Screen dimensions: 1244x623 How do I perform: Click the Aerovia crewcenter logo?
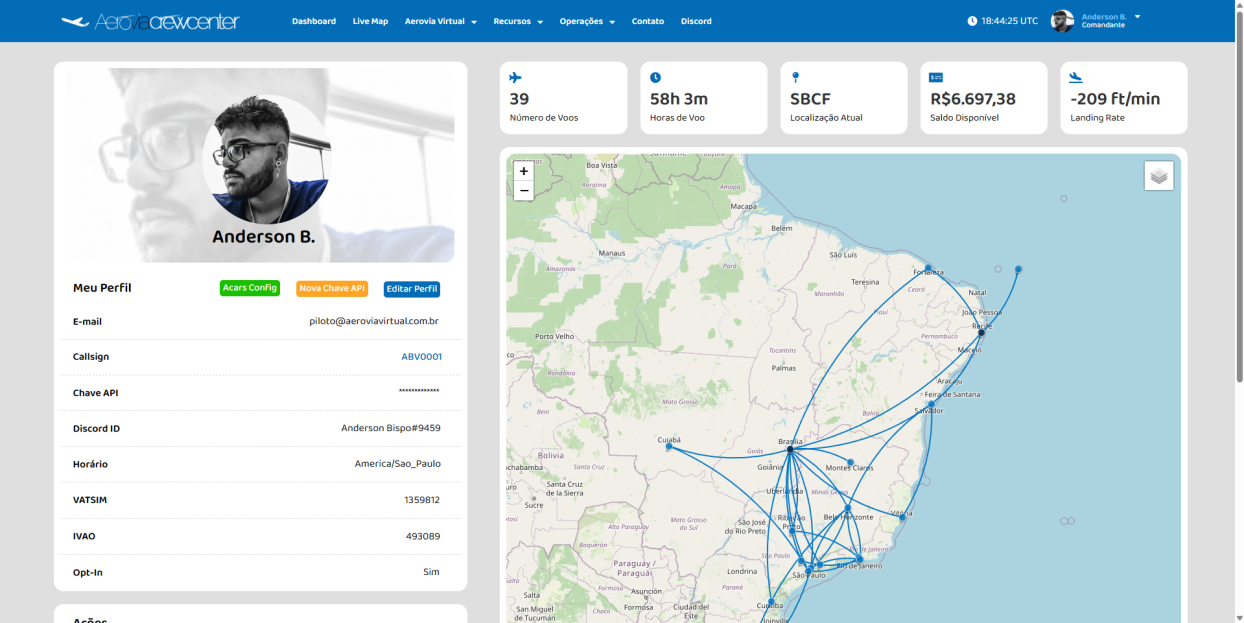tap(150, 21)
